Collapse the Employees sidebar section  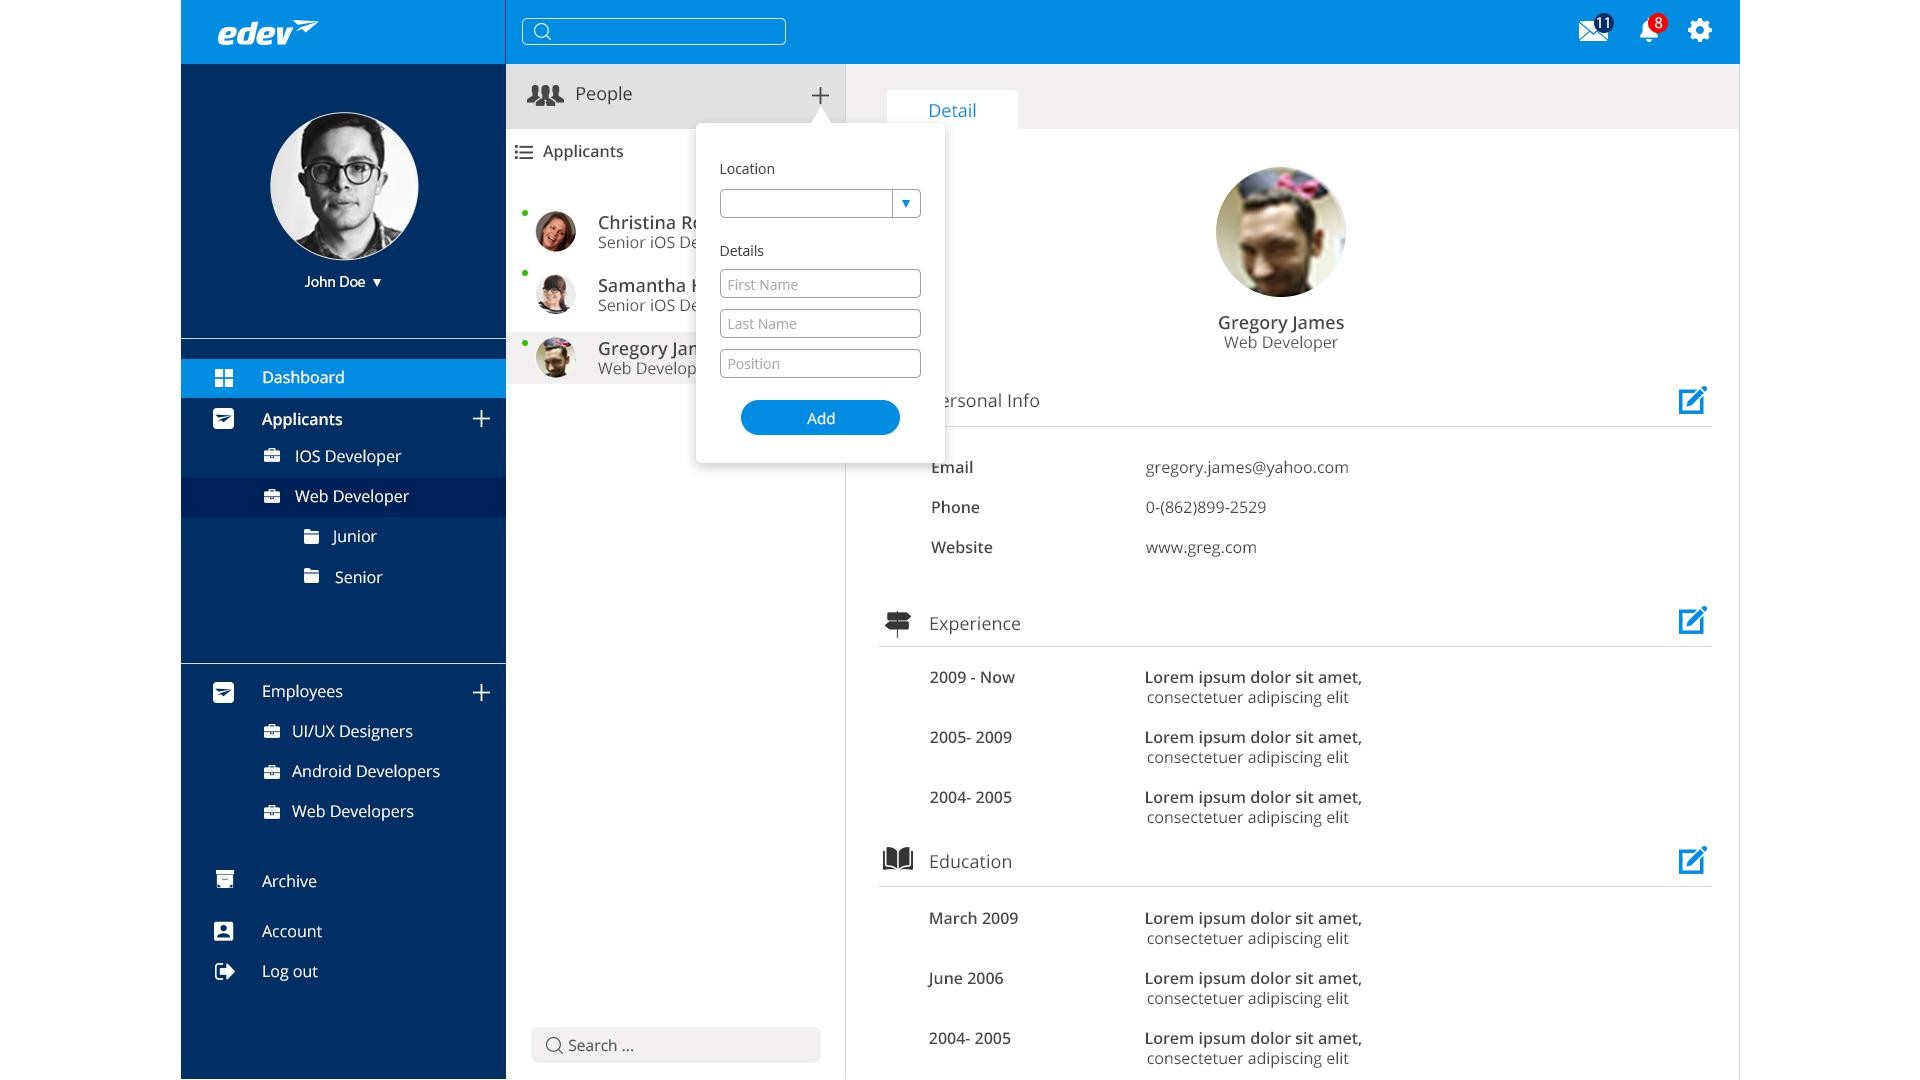tap(223, 692)
